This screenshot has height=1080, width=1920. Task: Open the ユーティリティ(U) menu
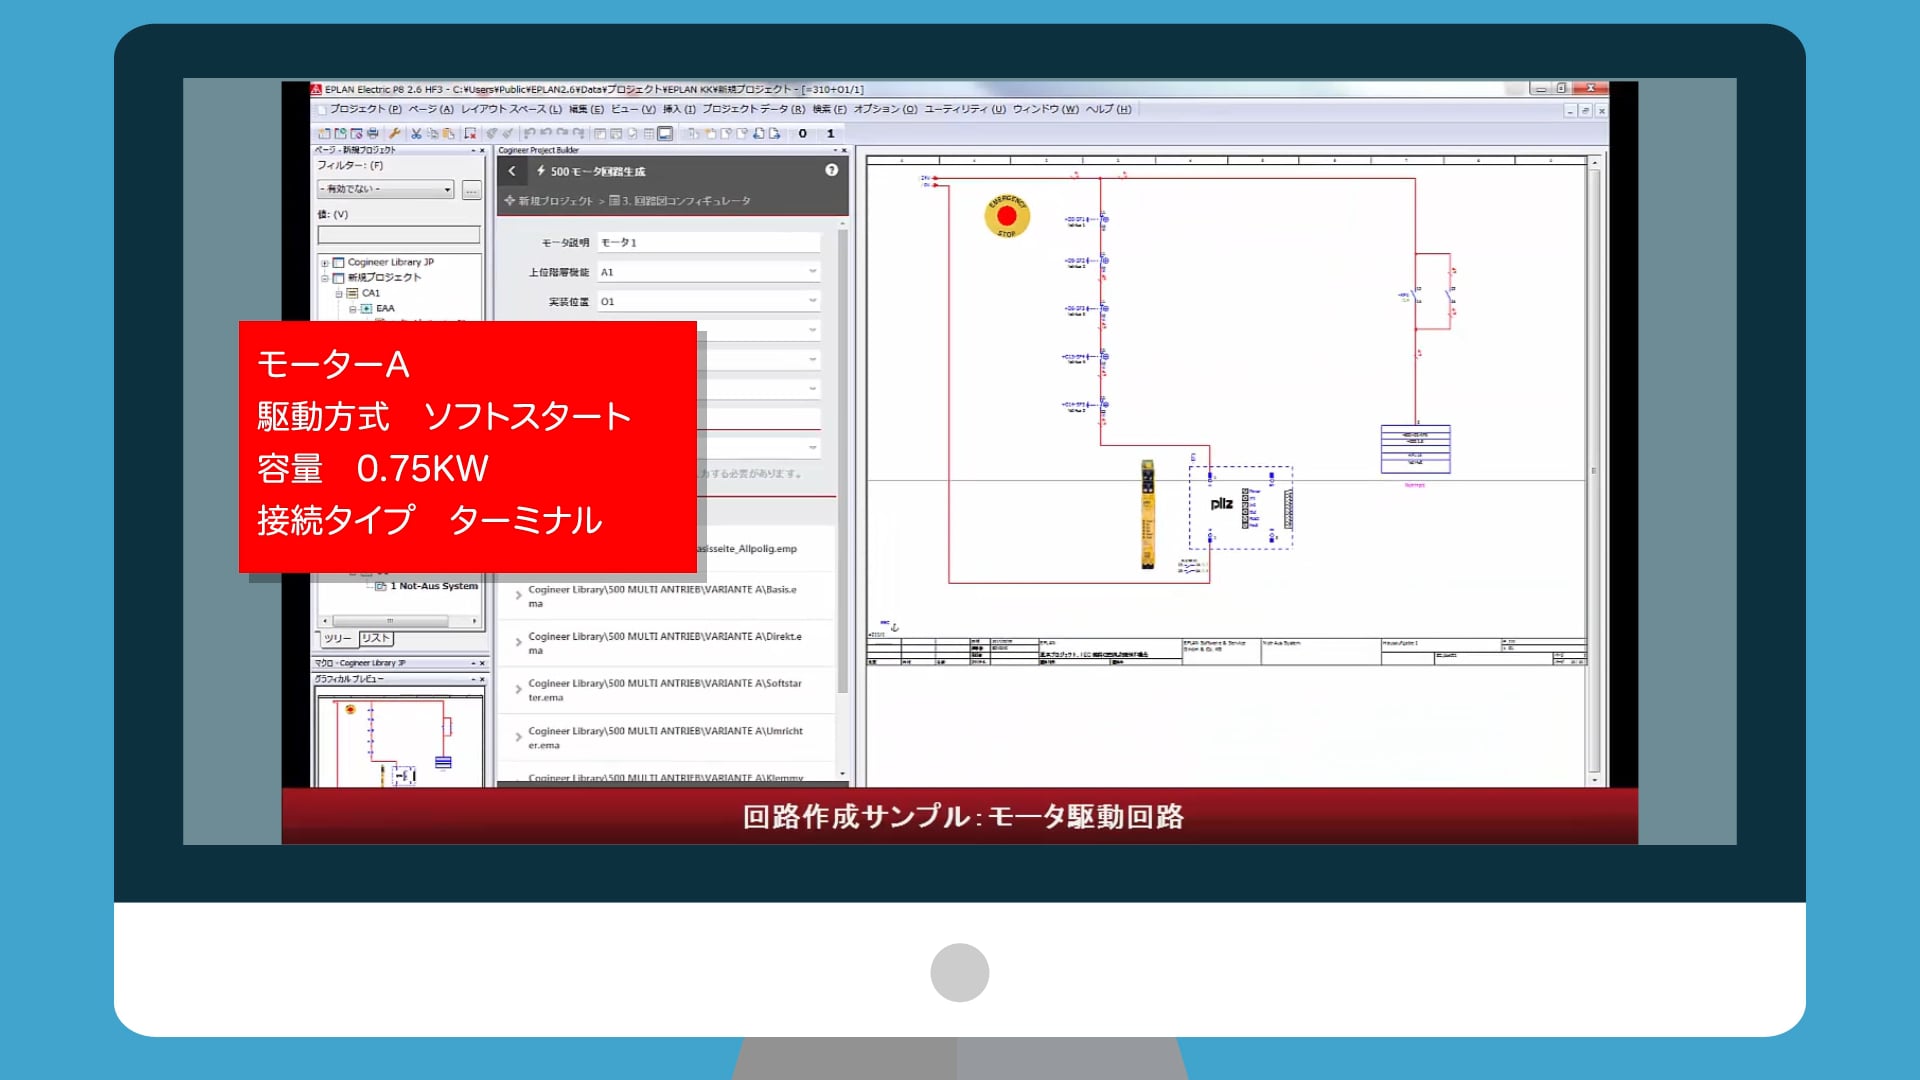point(965,109)
